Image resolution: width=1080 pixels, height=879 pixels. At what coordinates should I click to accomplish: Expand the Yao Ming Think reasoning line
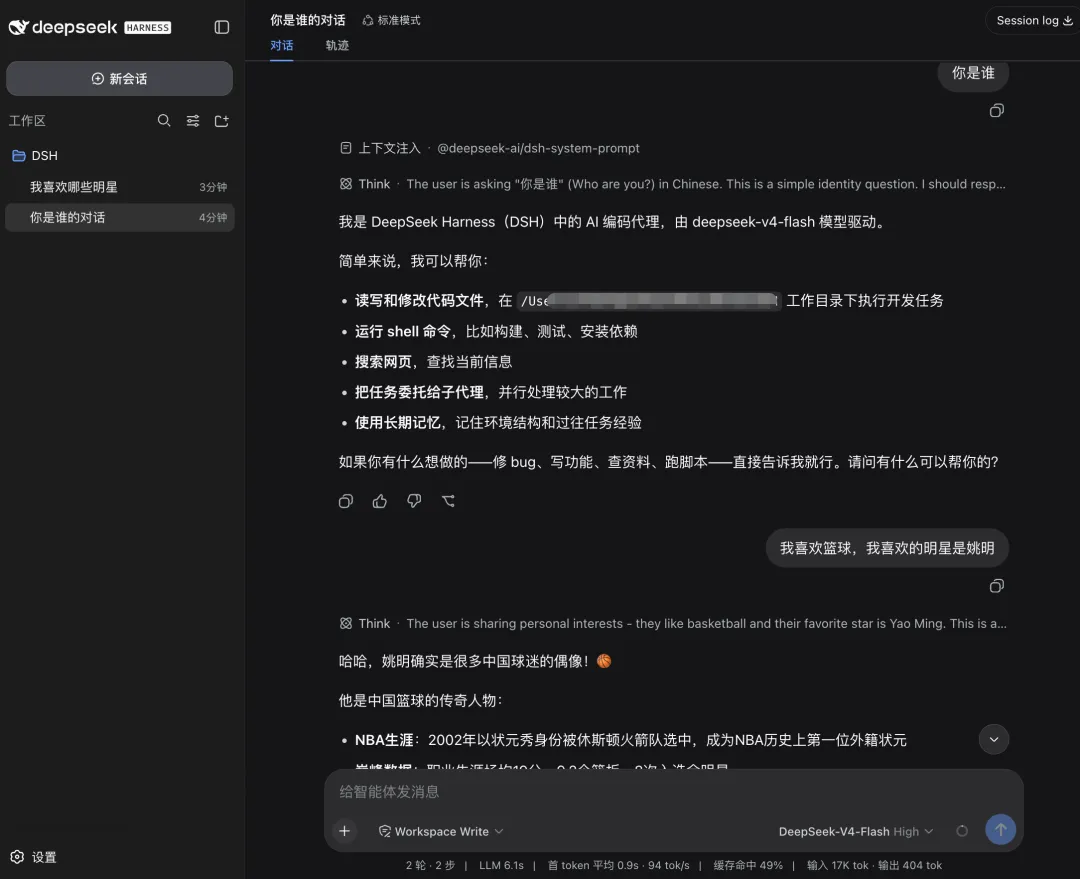coord(672,623)
